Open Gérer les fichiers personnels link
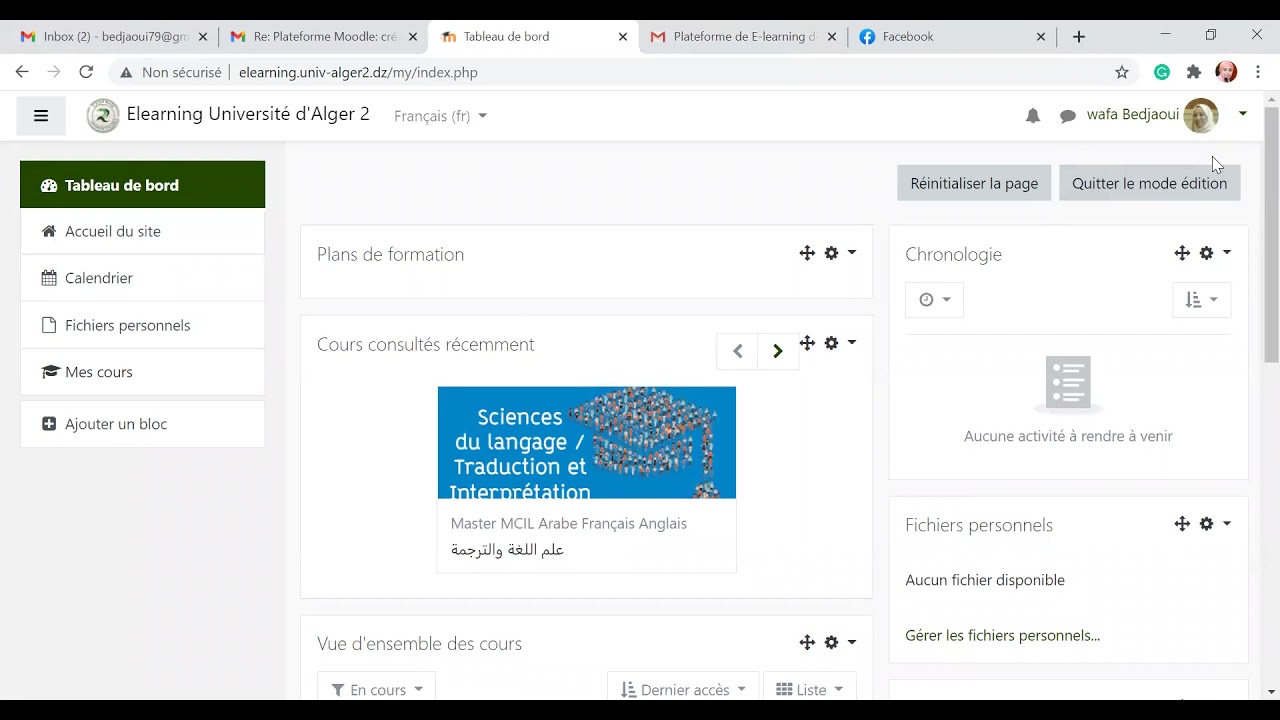The width and height of the screenshot is (1280, 720). click(x=1002, y=635)
